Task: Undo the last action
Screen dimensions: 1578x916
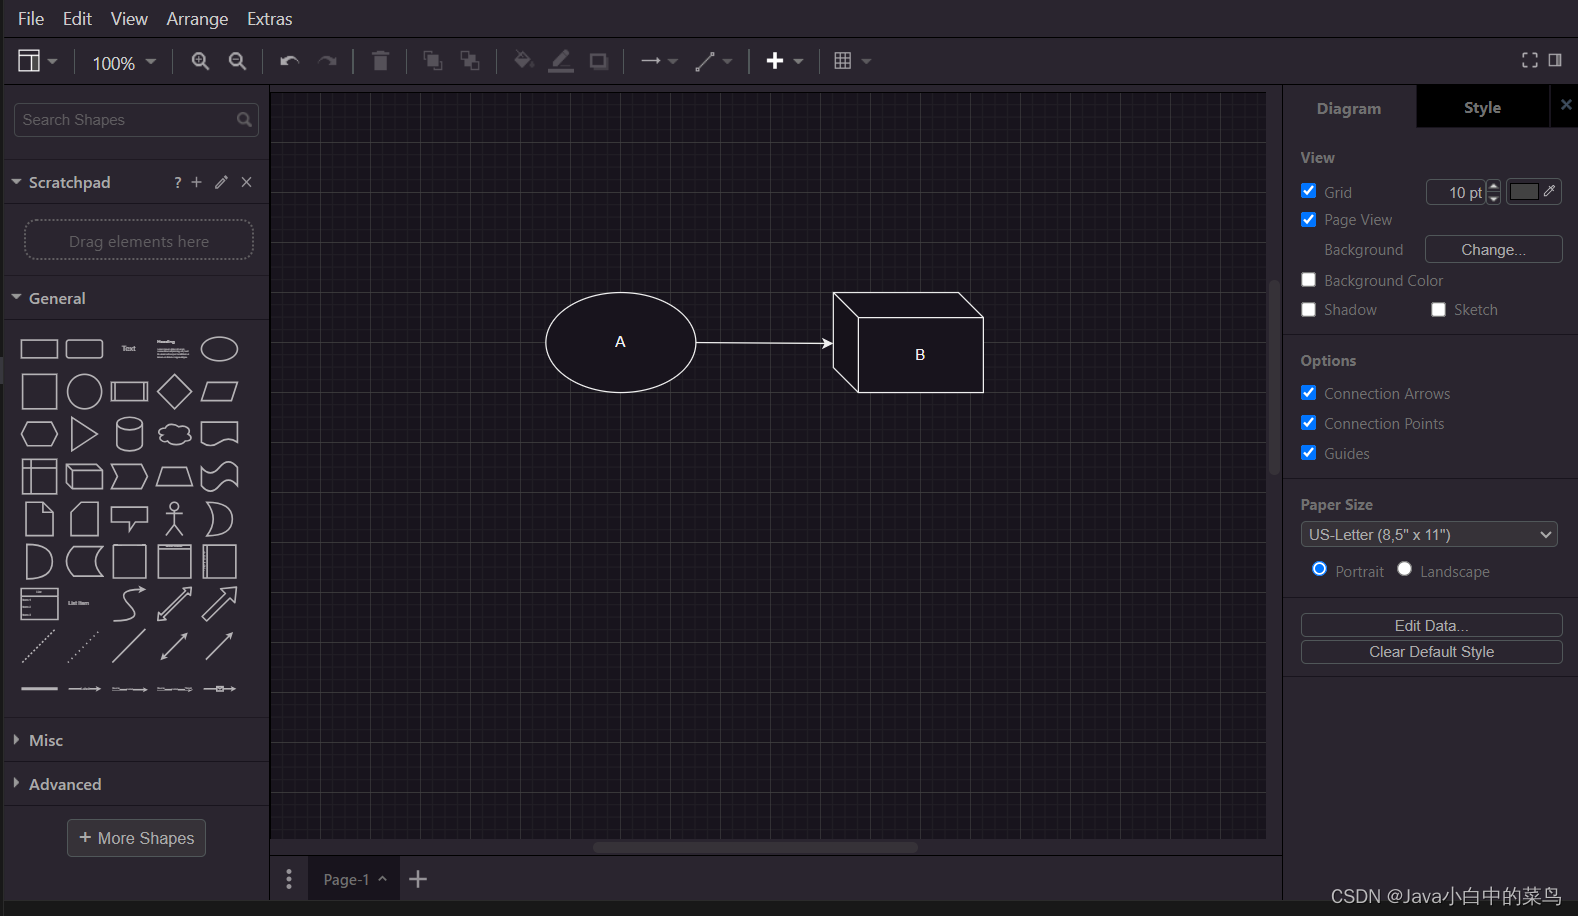Action: click(289, 61)
